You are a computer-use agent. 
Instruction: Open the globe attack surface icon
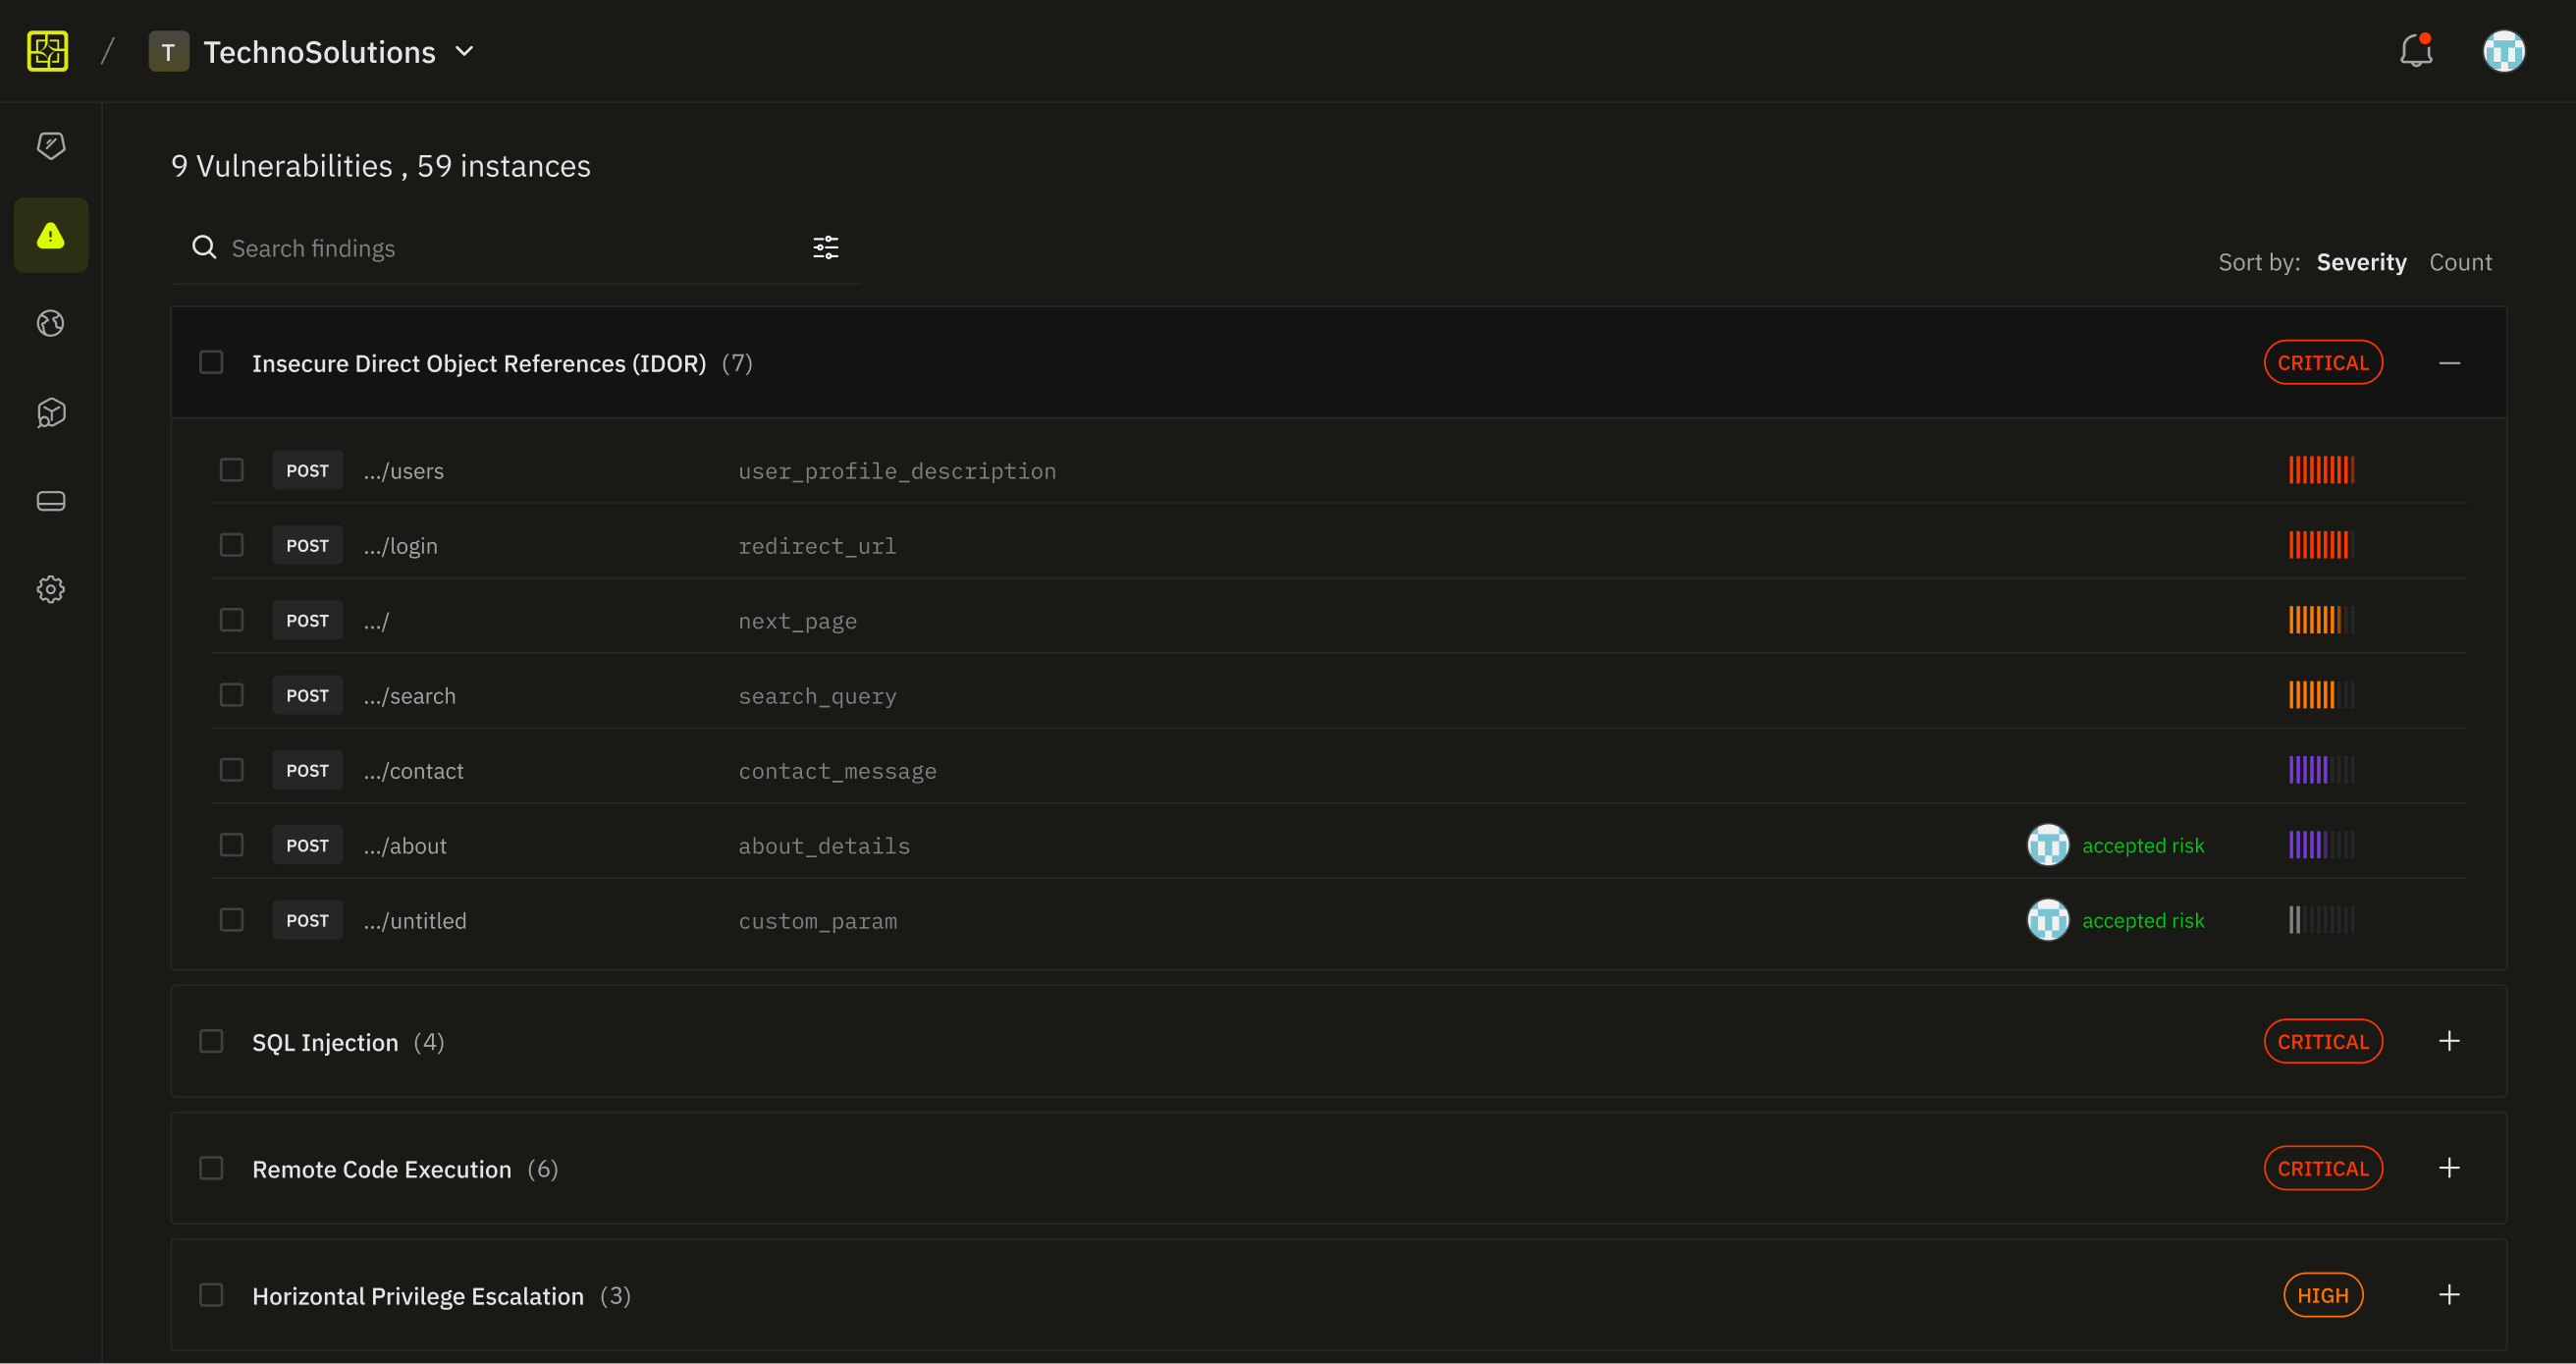tap(50, 323)
